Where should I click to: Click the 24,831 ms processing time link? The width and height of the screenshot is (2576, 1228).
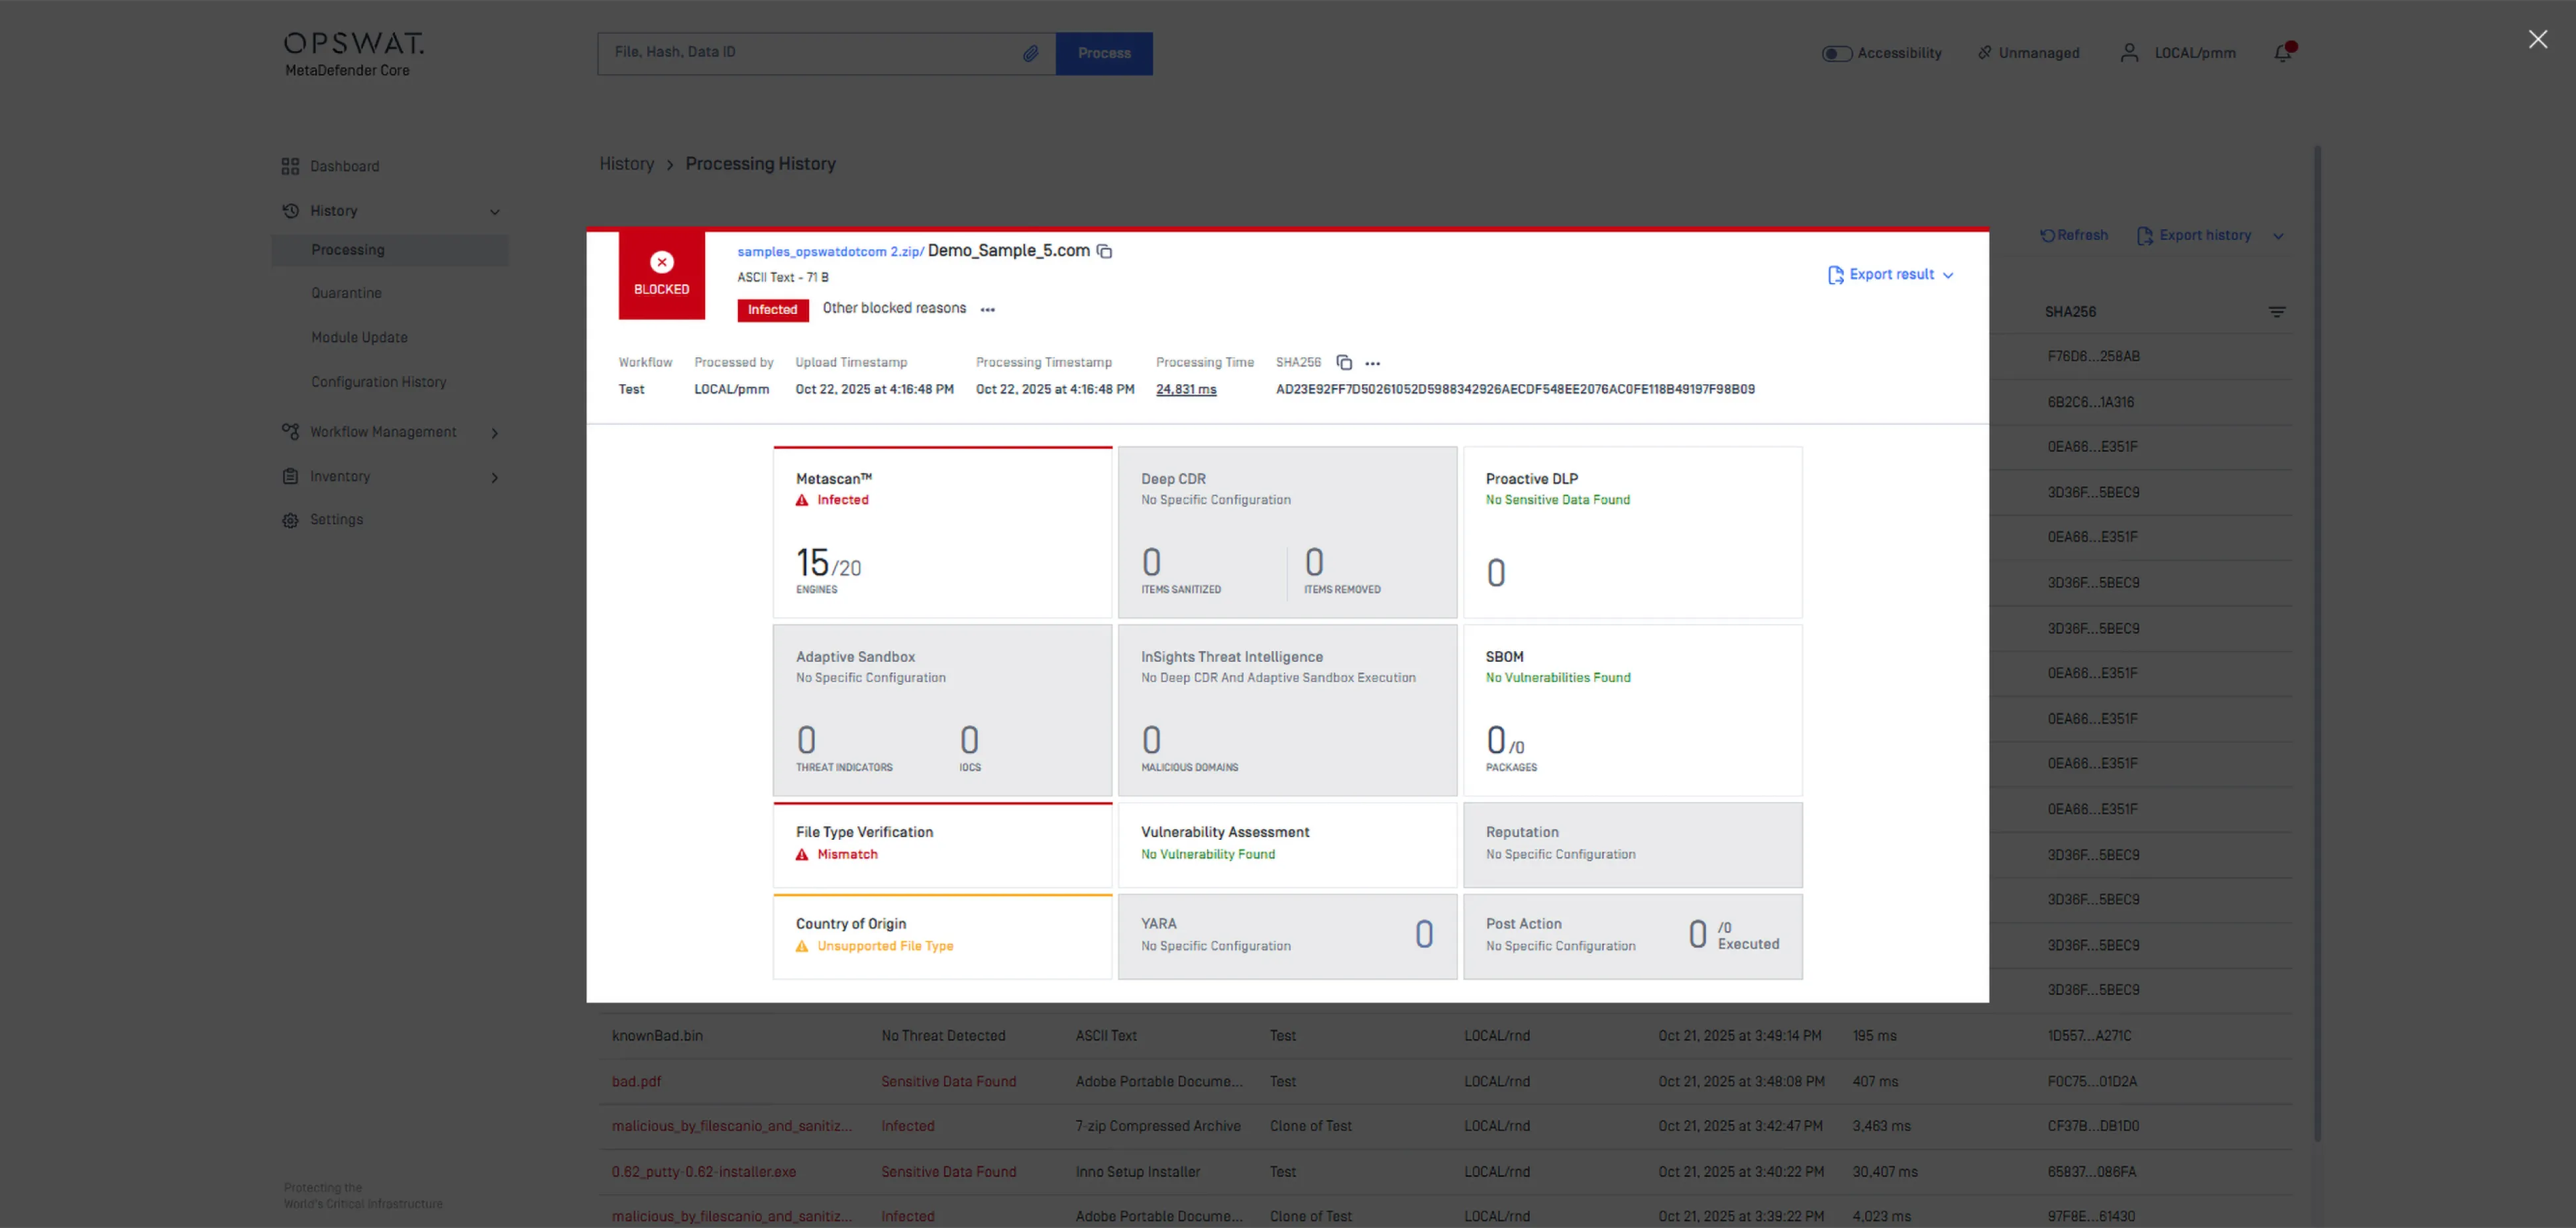point(1186,389)
